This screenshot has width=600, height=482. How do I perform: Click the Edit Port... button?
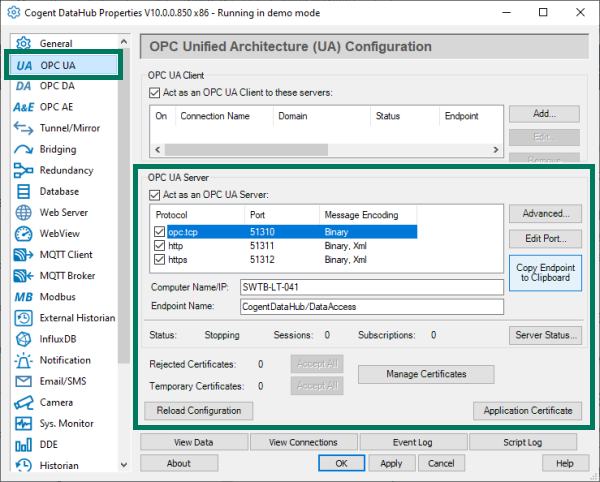pos(545,239)
